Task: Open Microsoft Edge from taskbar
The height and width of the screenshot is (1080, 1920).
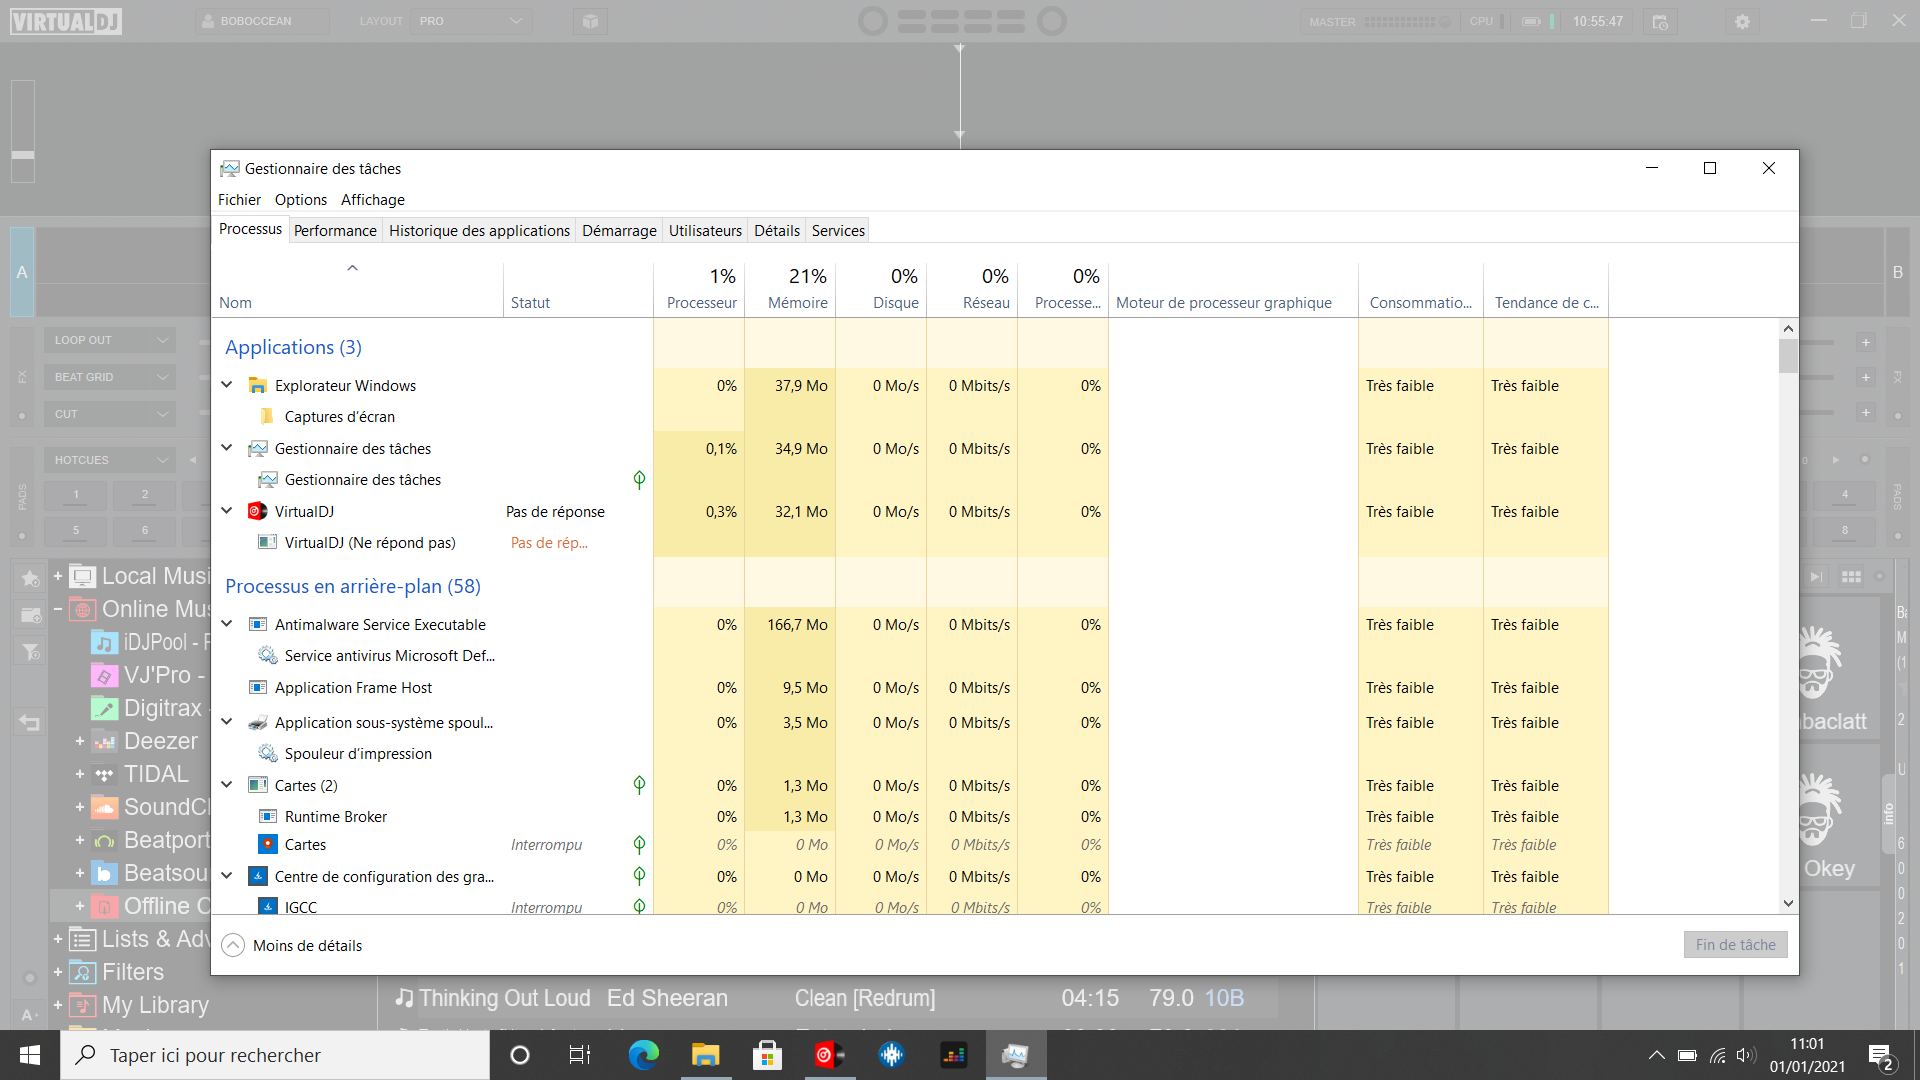Action: click(643, 1055)
